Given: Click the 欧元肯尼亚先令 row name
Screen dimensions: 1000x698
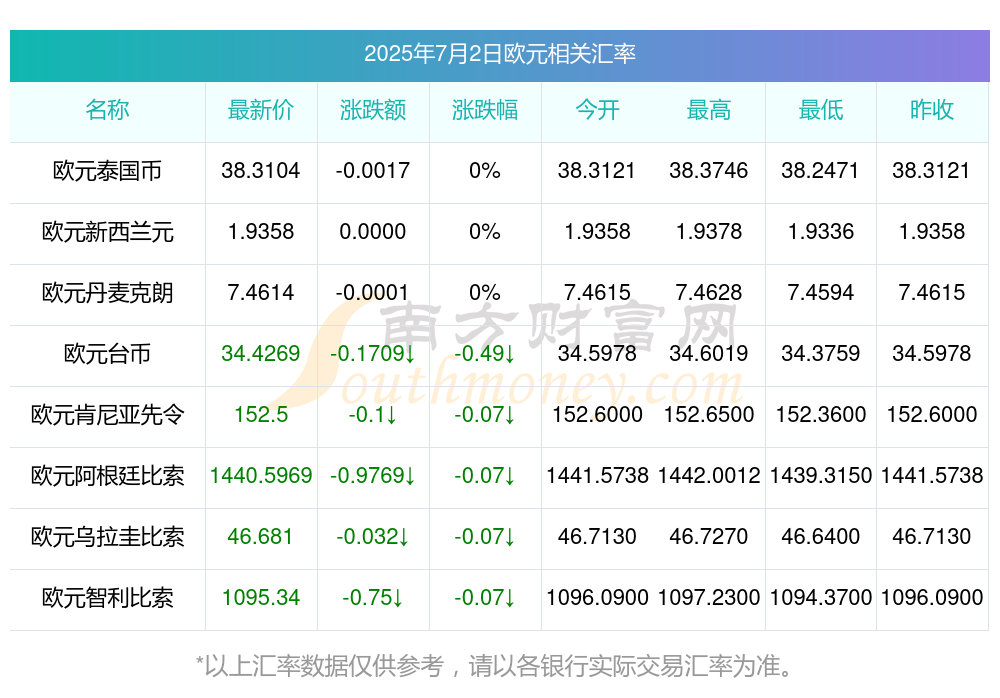Looking at the screenshot, I should point(107,415).
